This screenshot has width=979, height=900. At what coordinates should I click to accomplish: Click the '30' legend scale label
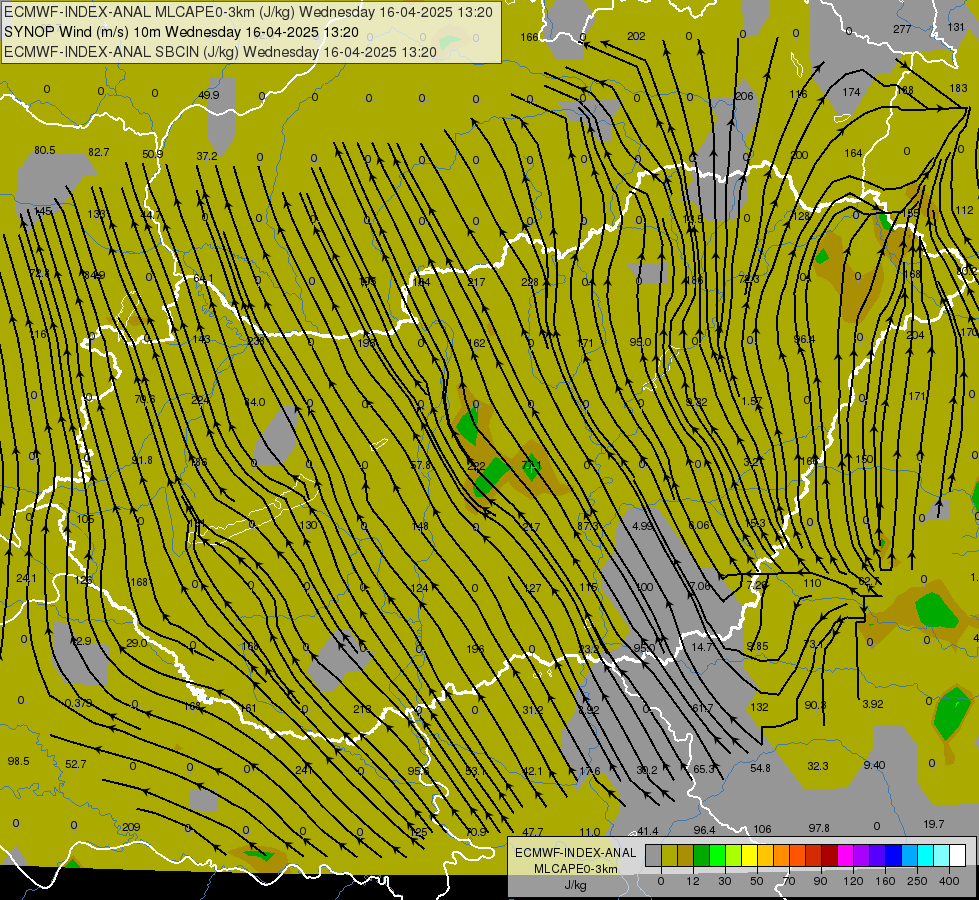coord(725,881)
